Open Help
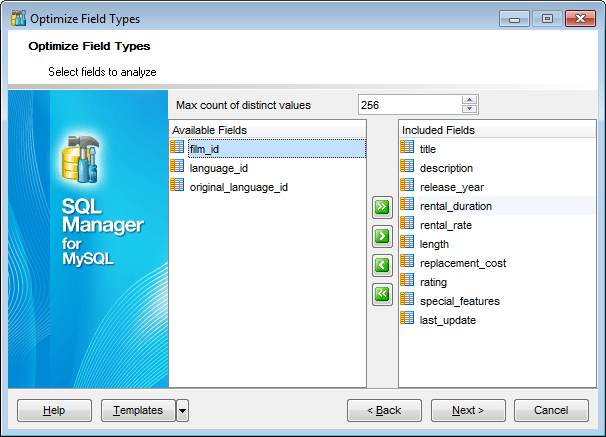 coord(54,410)
